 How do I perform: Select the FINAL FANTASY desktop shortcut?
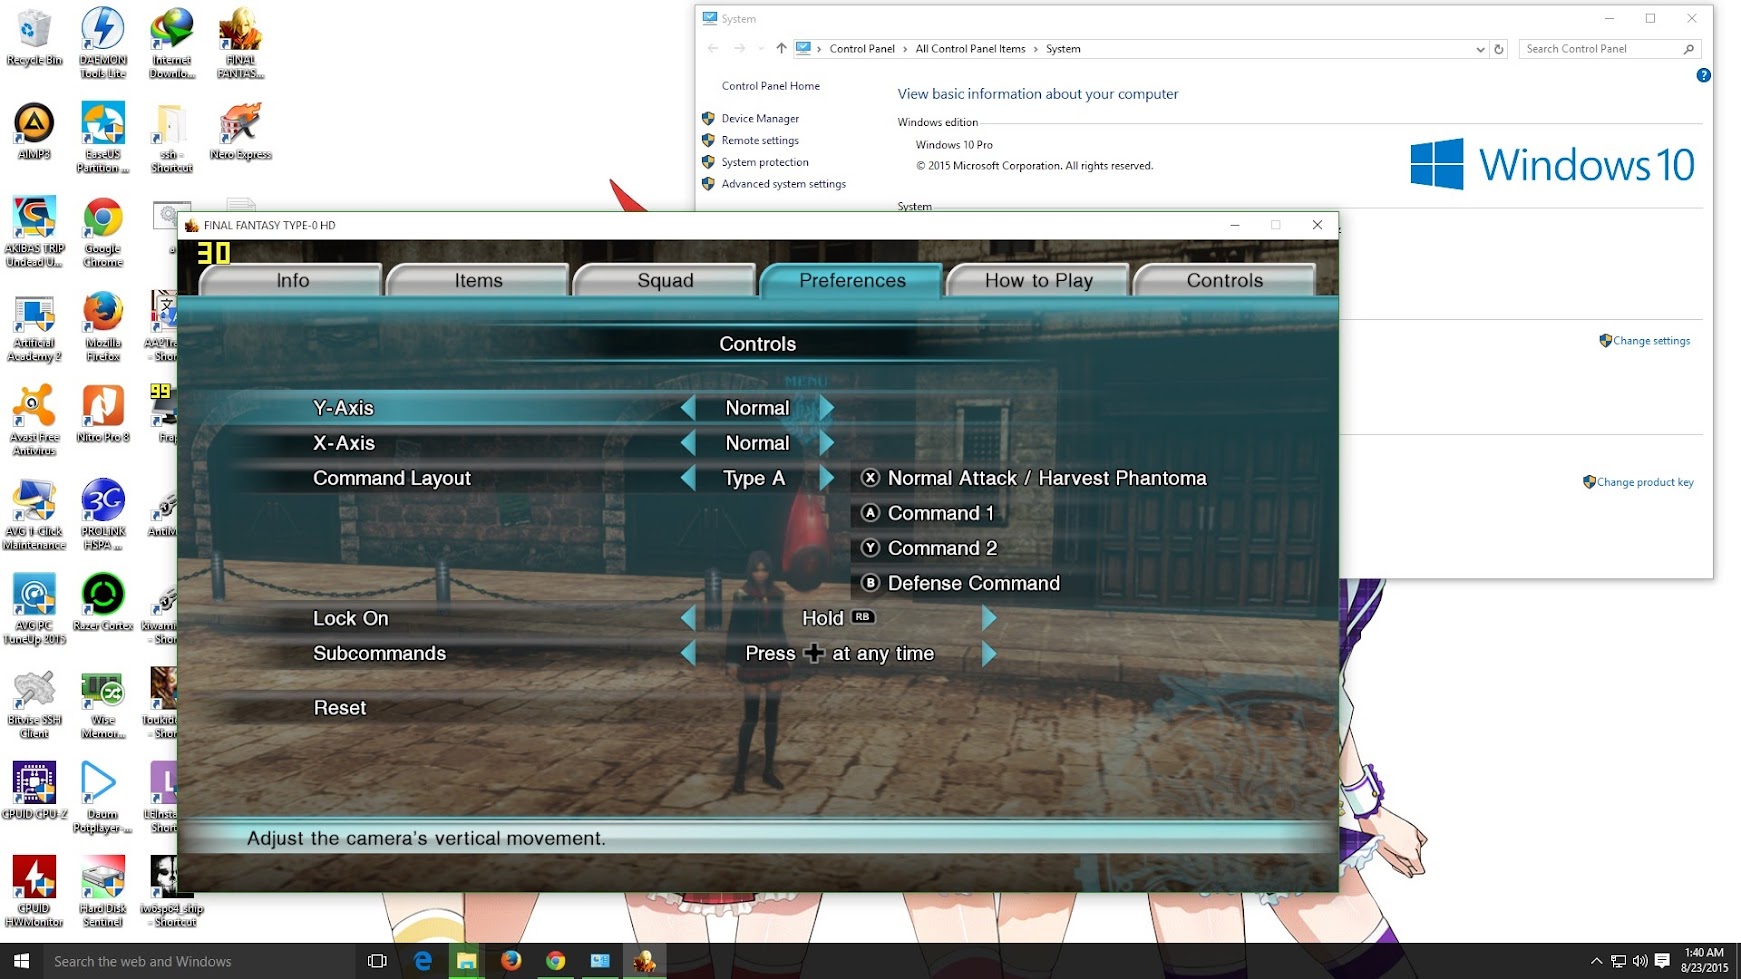click(x=240, y=44)
